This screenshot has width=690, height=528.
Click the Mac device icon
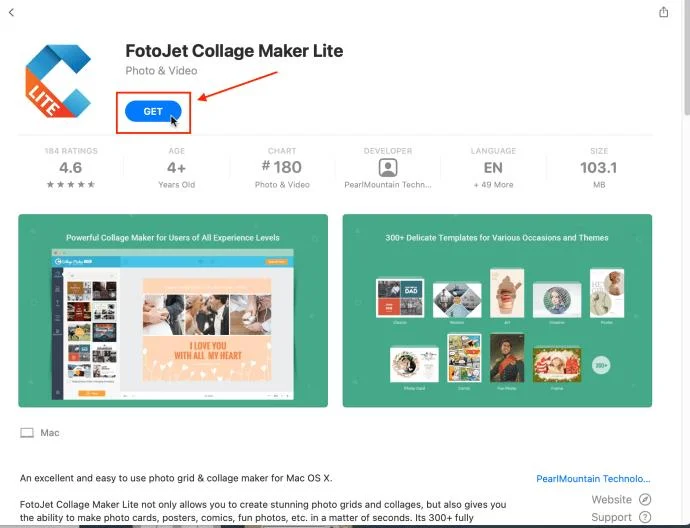pyautogui.click(x=27, y=433)
